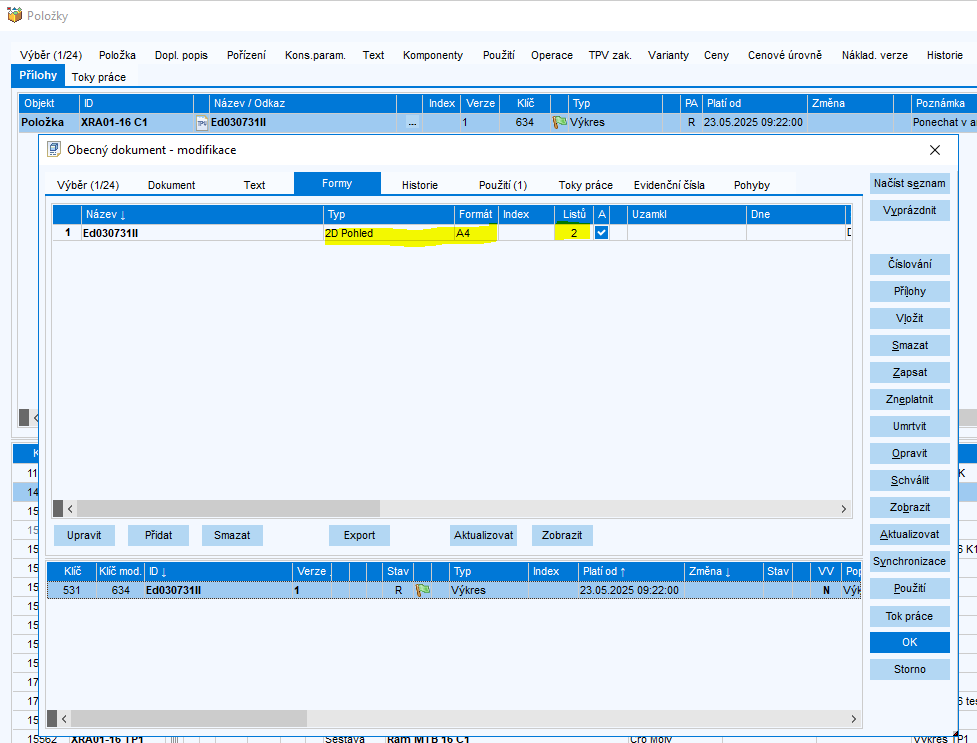The height and width of the screenshot is (743, 977).
Task: Click the Přílohy button in the right panel
Action: point(910,291)
